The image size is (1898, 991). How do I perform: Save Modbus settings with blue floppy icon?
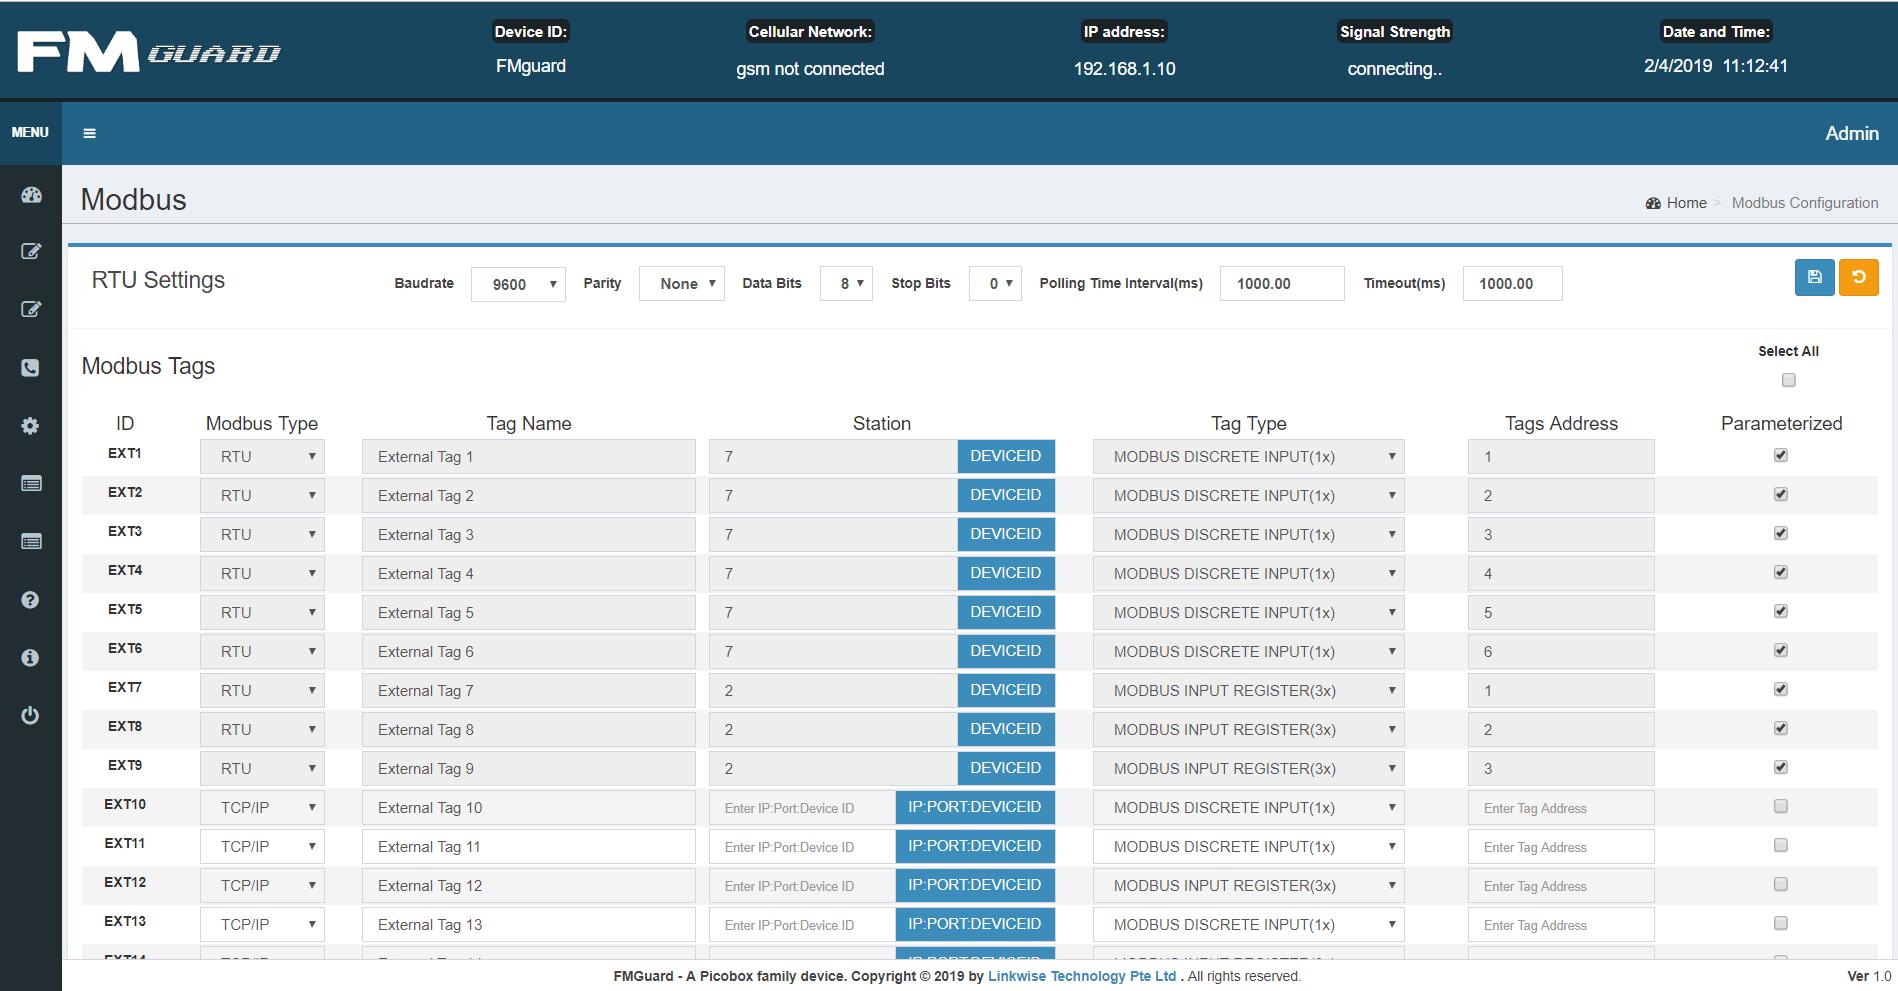(1814, 278)
